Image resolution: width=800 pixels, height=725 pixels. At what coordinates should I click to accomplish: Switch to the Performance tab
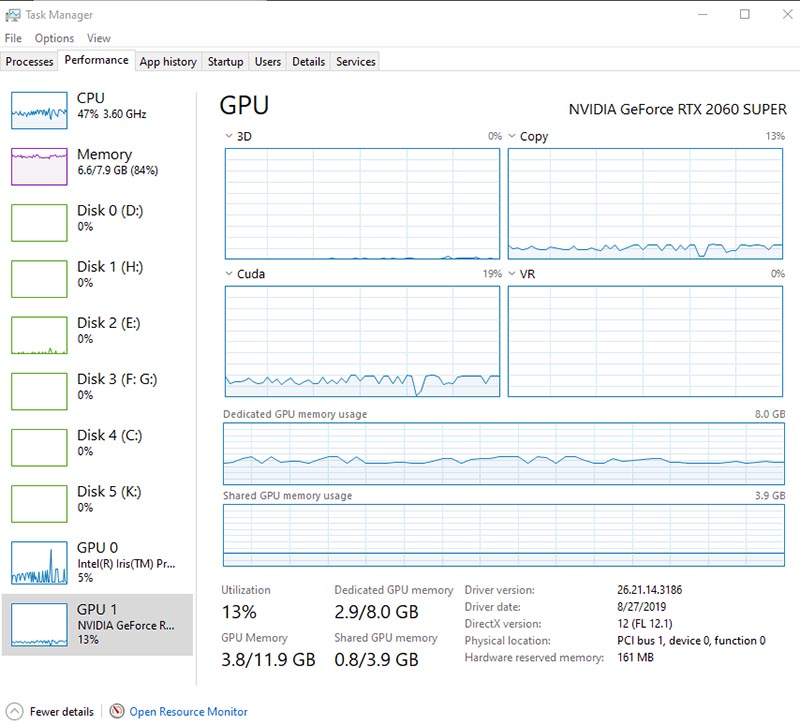(96, 60)
